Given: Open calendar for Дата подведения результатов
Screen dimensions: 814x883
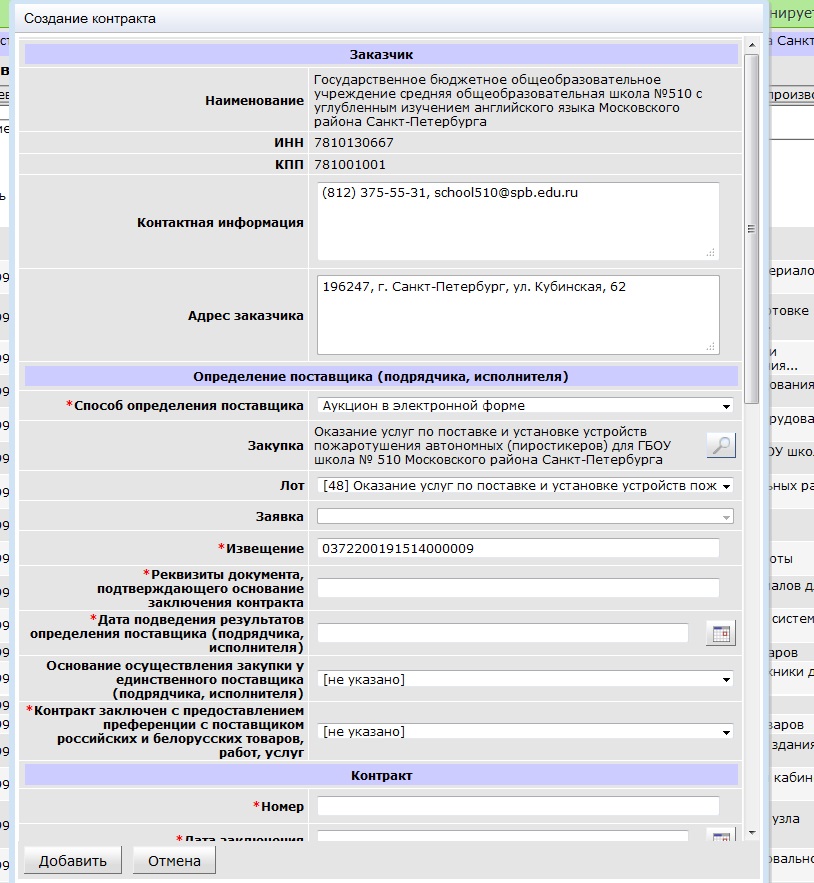Looking at the screenshot, I should [721, 634].
